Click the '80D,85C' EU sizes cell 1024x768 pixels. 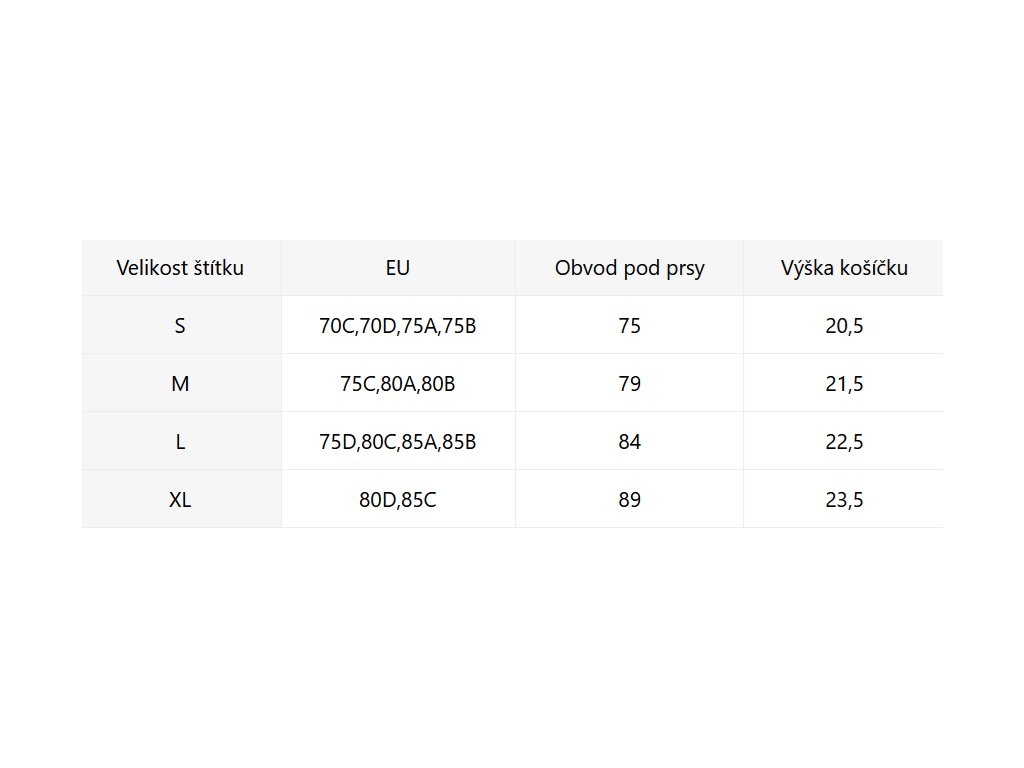(x=398, y=500)
